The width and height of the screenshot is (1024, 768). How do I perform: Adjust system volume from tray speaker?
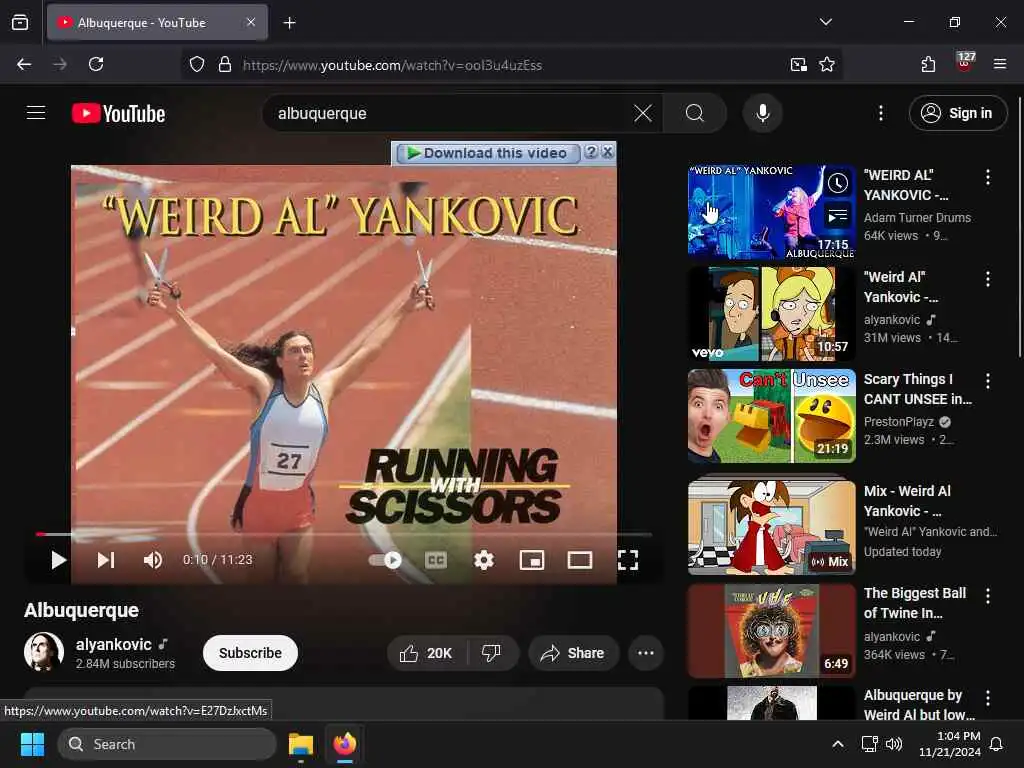point(893,744)
